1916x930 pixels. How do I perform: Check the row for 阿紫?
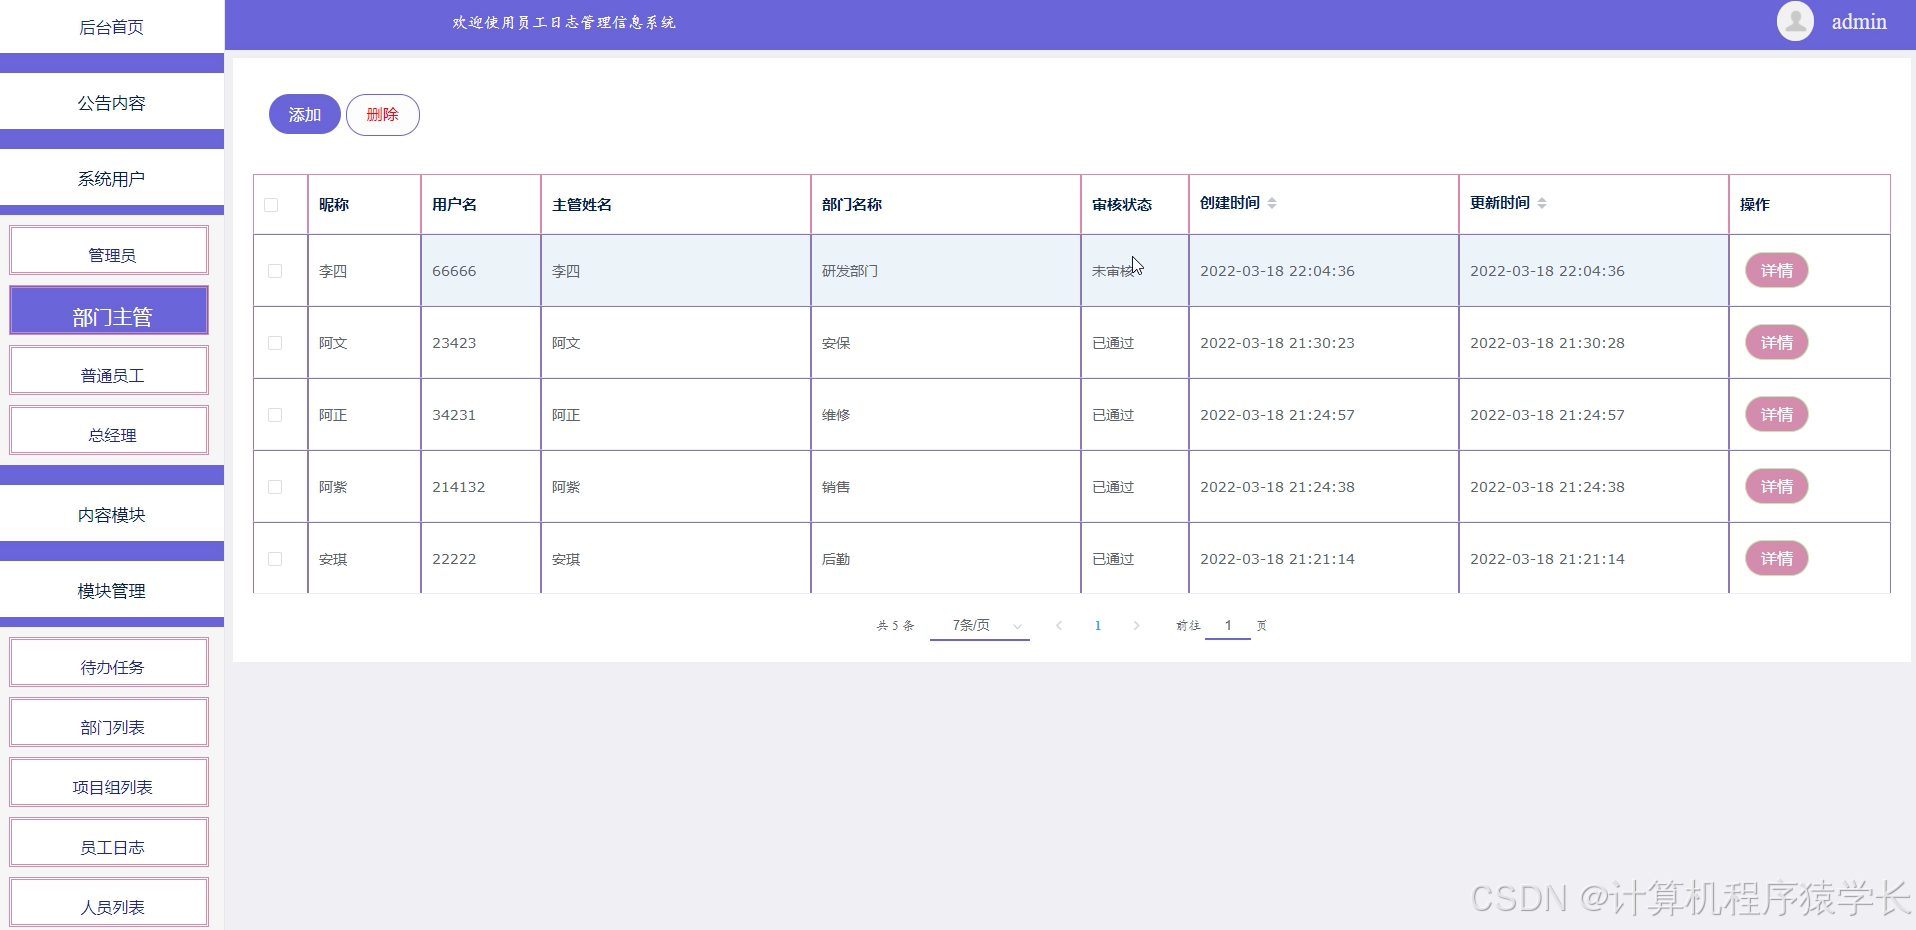(275, 487)
